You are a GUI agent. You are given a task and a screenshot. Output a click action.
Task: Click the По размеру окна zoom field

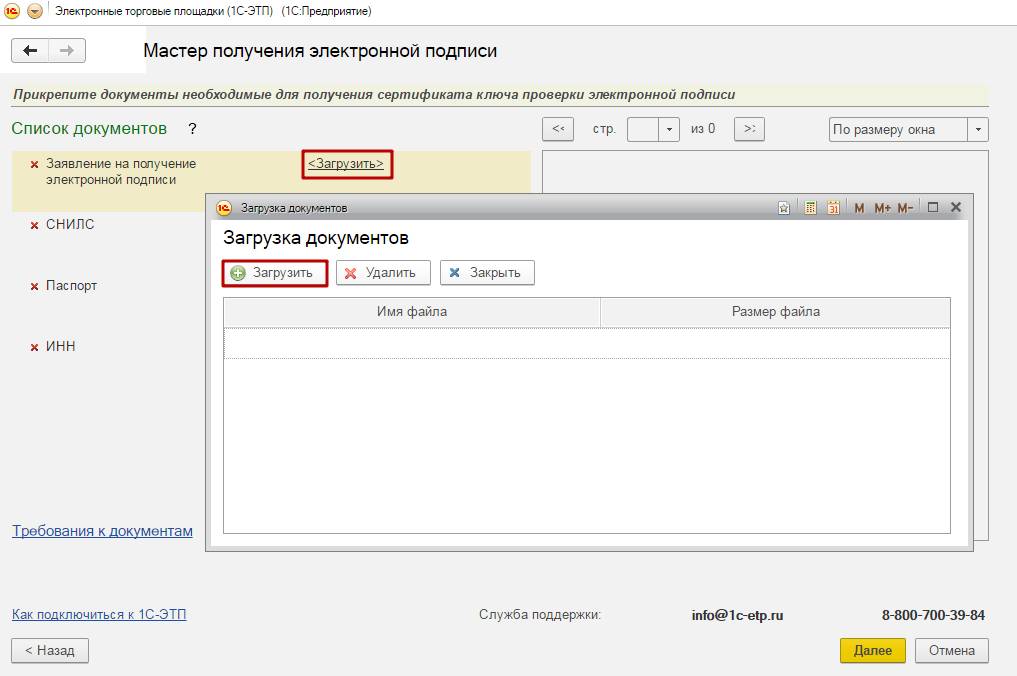click(x=898, y=129)
